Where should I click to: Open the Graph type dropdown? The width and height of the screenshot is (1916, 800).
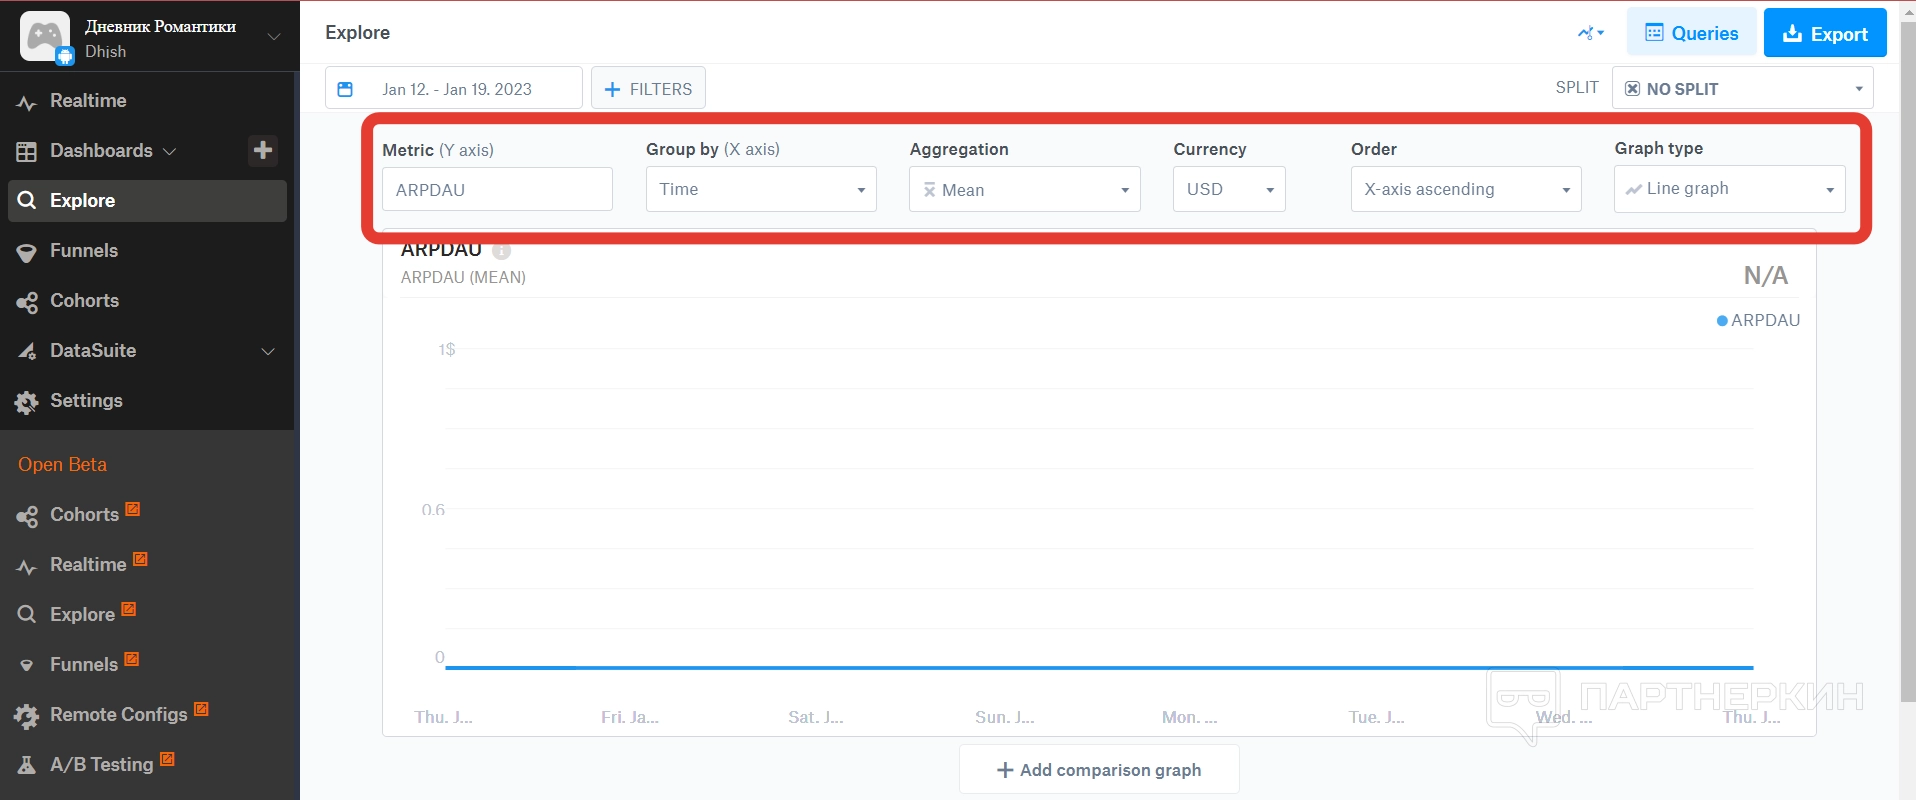(x=1729, y=189)
